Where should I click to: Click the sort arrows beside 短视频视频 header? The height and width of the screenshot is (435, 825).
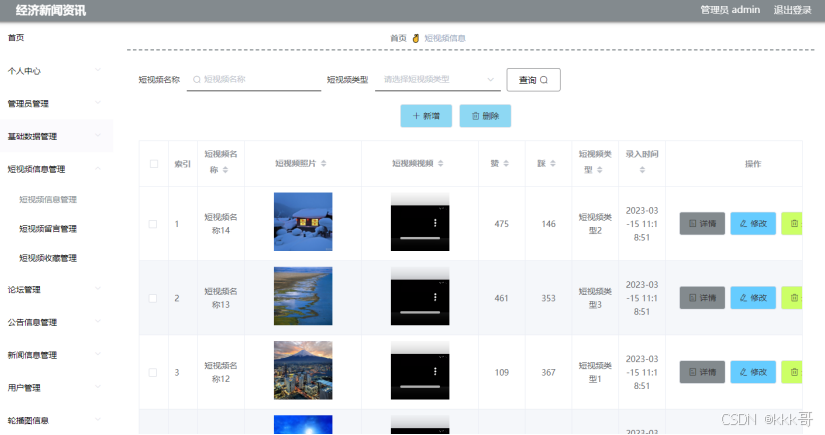[x=440, y=164]
